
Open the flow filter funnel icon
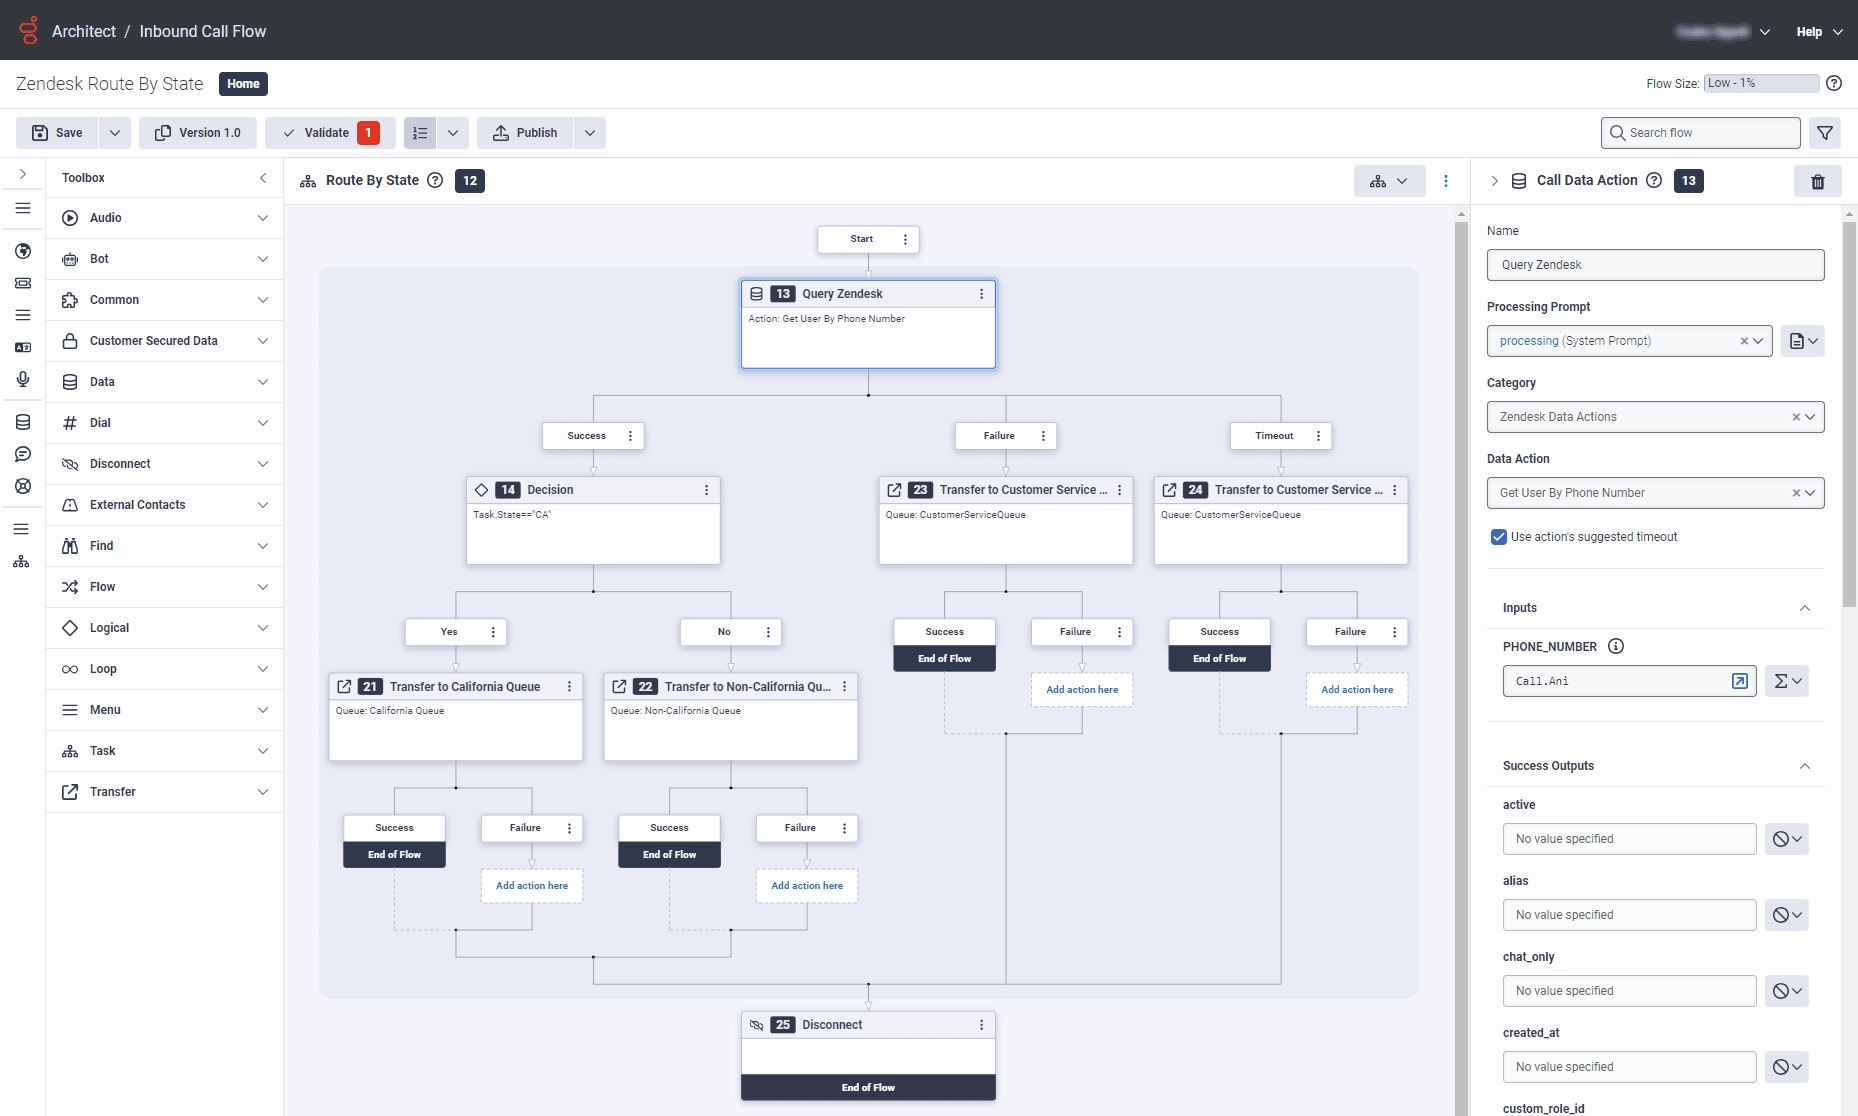[x=1825, y=132]
